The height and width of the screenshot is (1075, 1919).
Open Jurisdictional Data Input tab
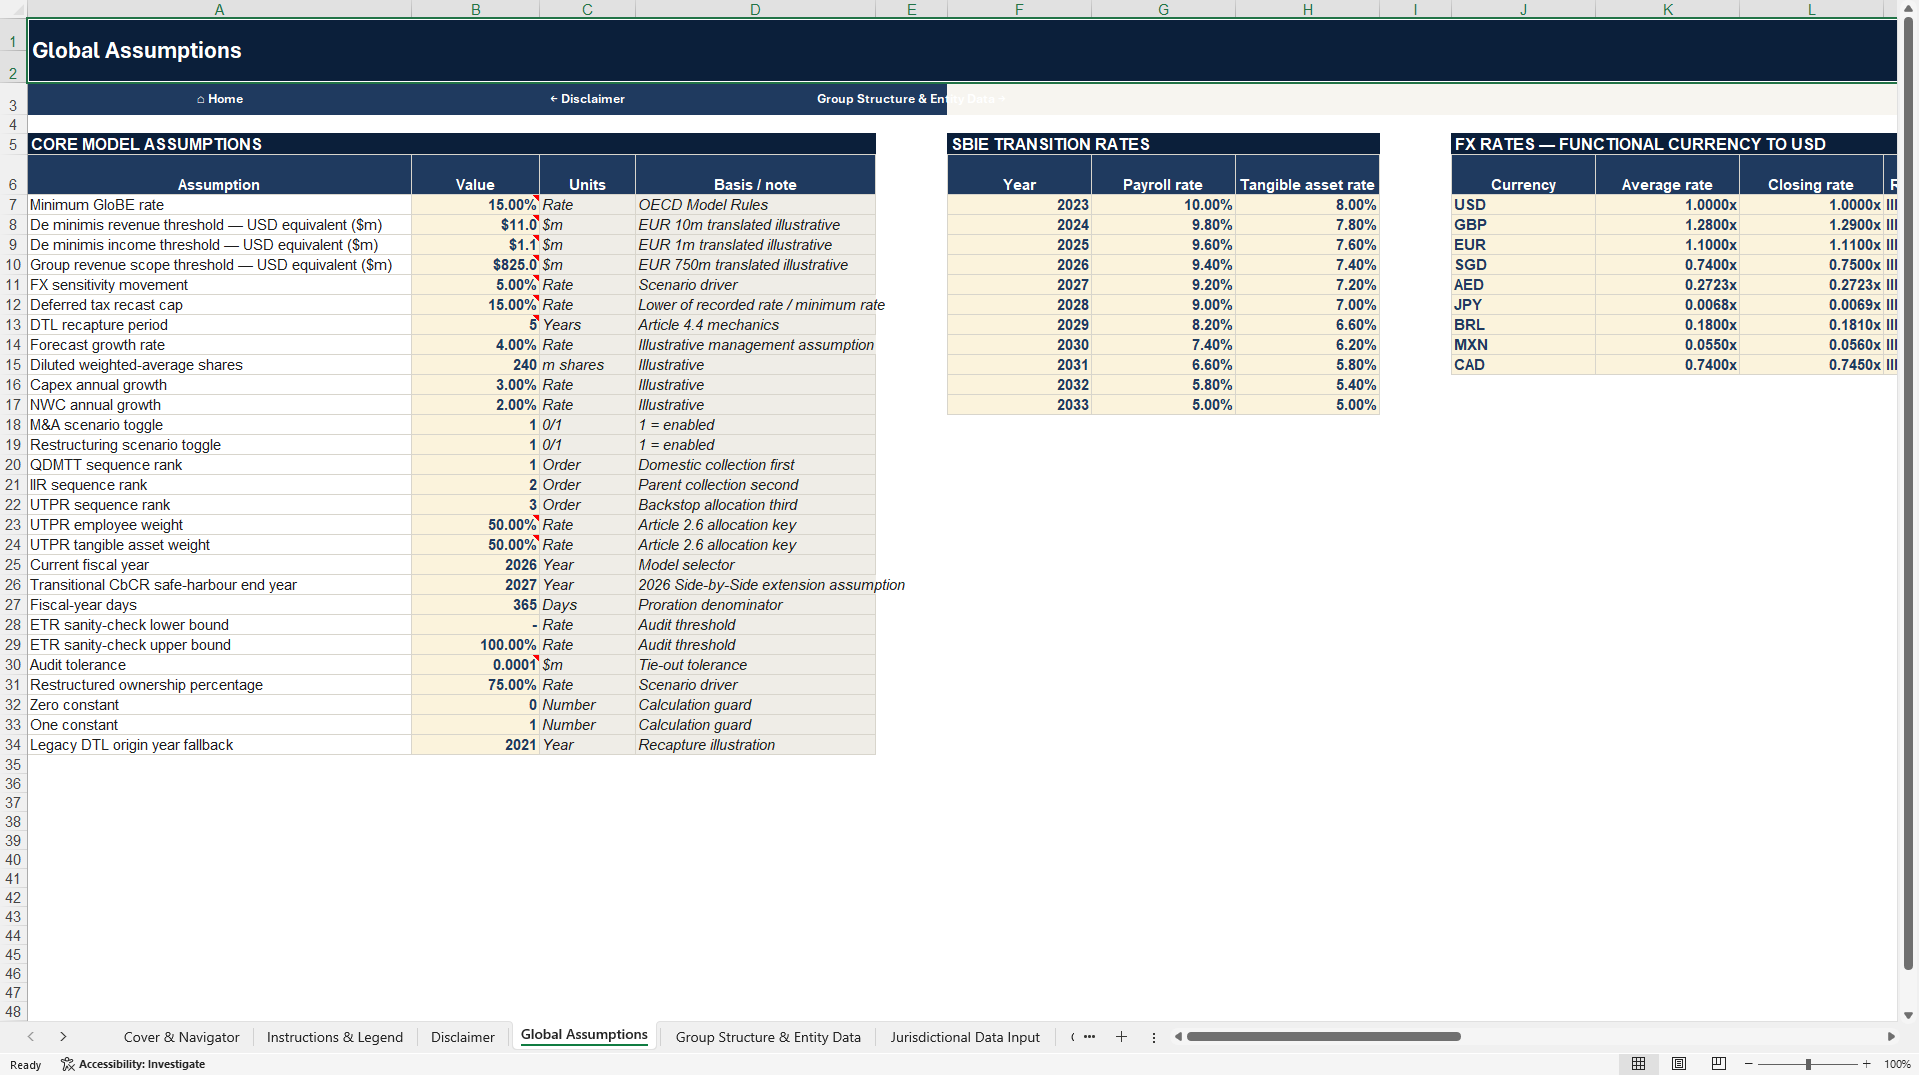coord(965,1037)
